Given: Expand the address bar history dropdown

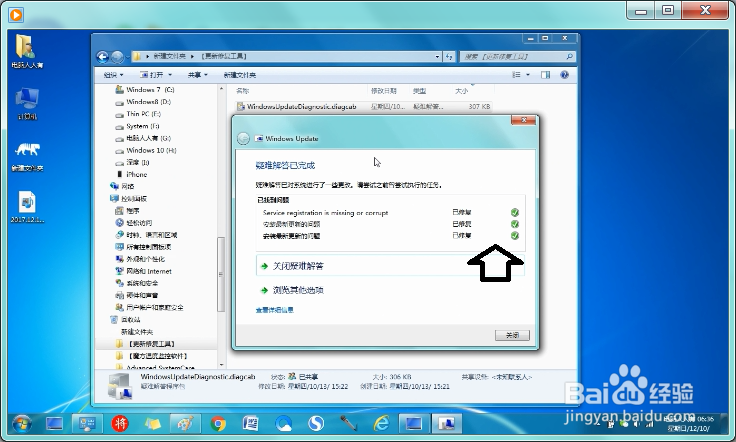Looking at the screenshot, I should coord(437,57).
